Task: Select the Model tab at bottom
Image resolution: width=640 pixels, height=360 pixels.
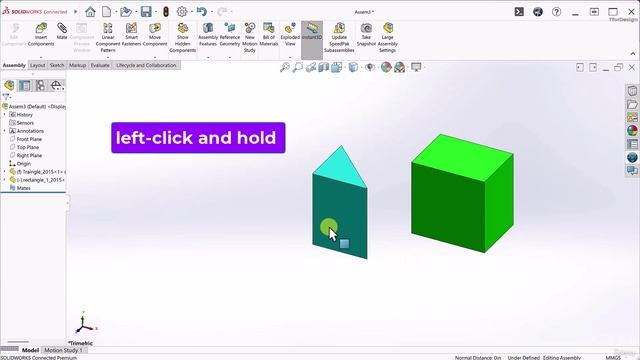Action: click(30, 350)
